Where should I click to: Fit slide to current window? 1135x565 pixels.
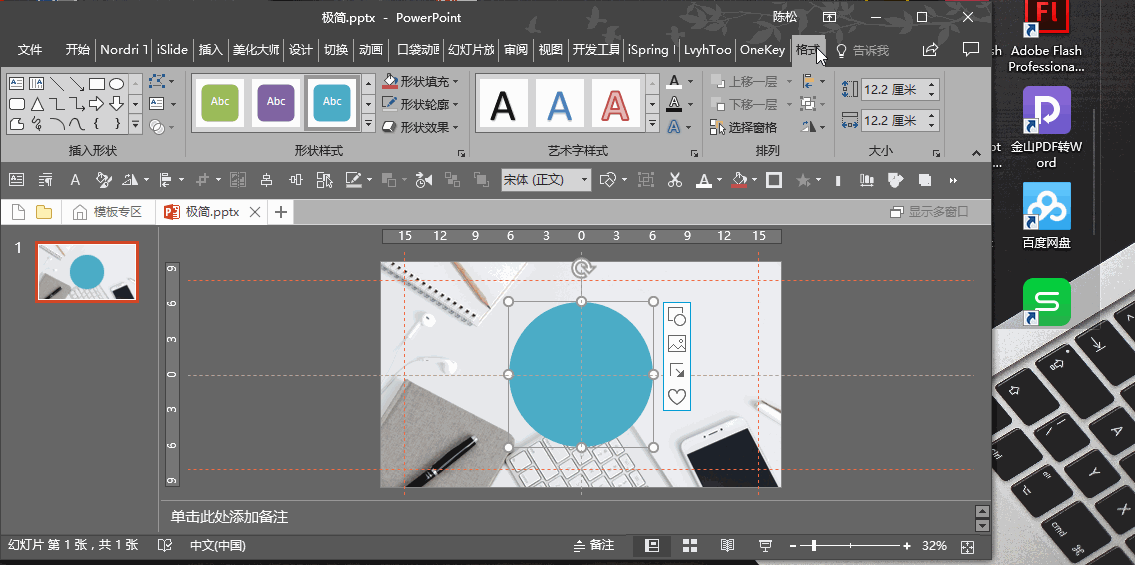pos(967,546)
